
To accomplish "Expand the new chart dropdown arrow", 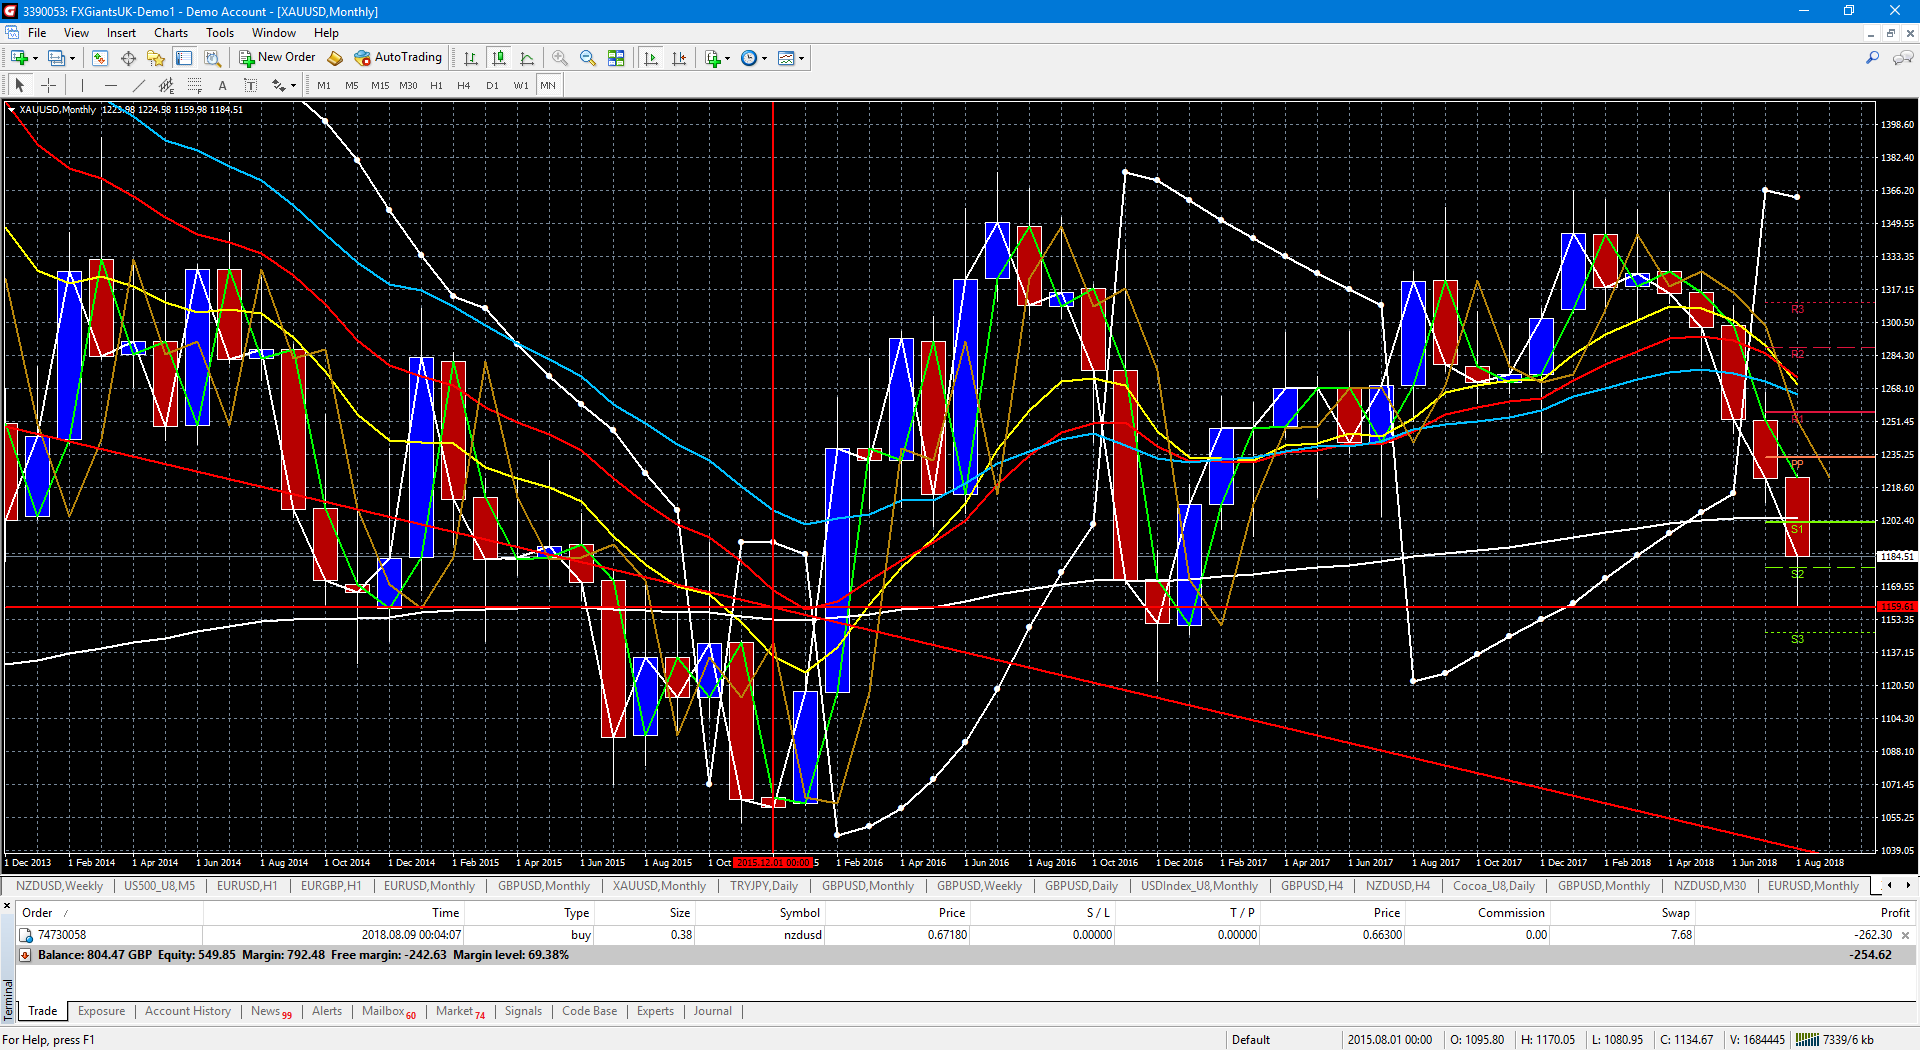I will tap(35, 58).
